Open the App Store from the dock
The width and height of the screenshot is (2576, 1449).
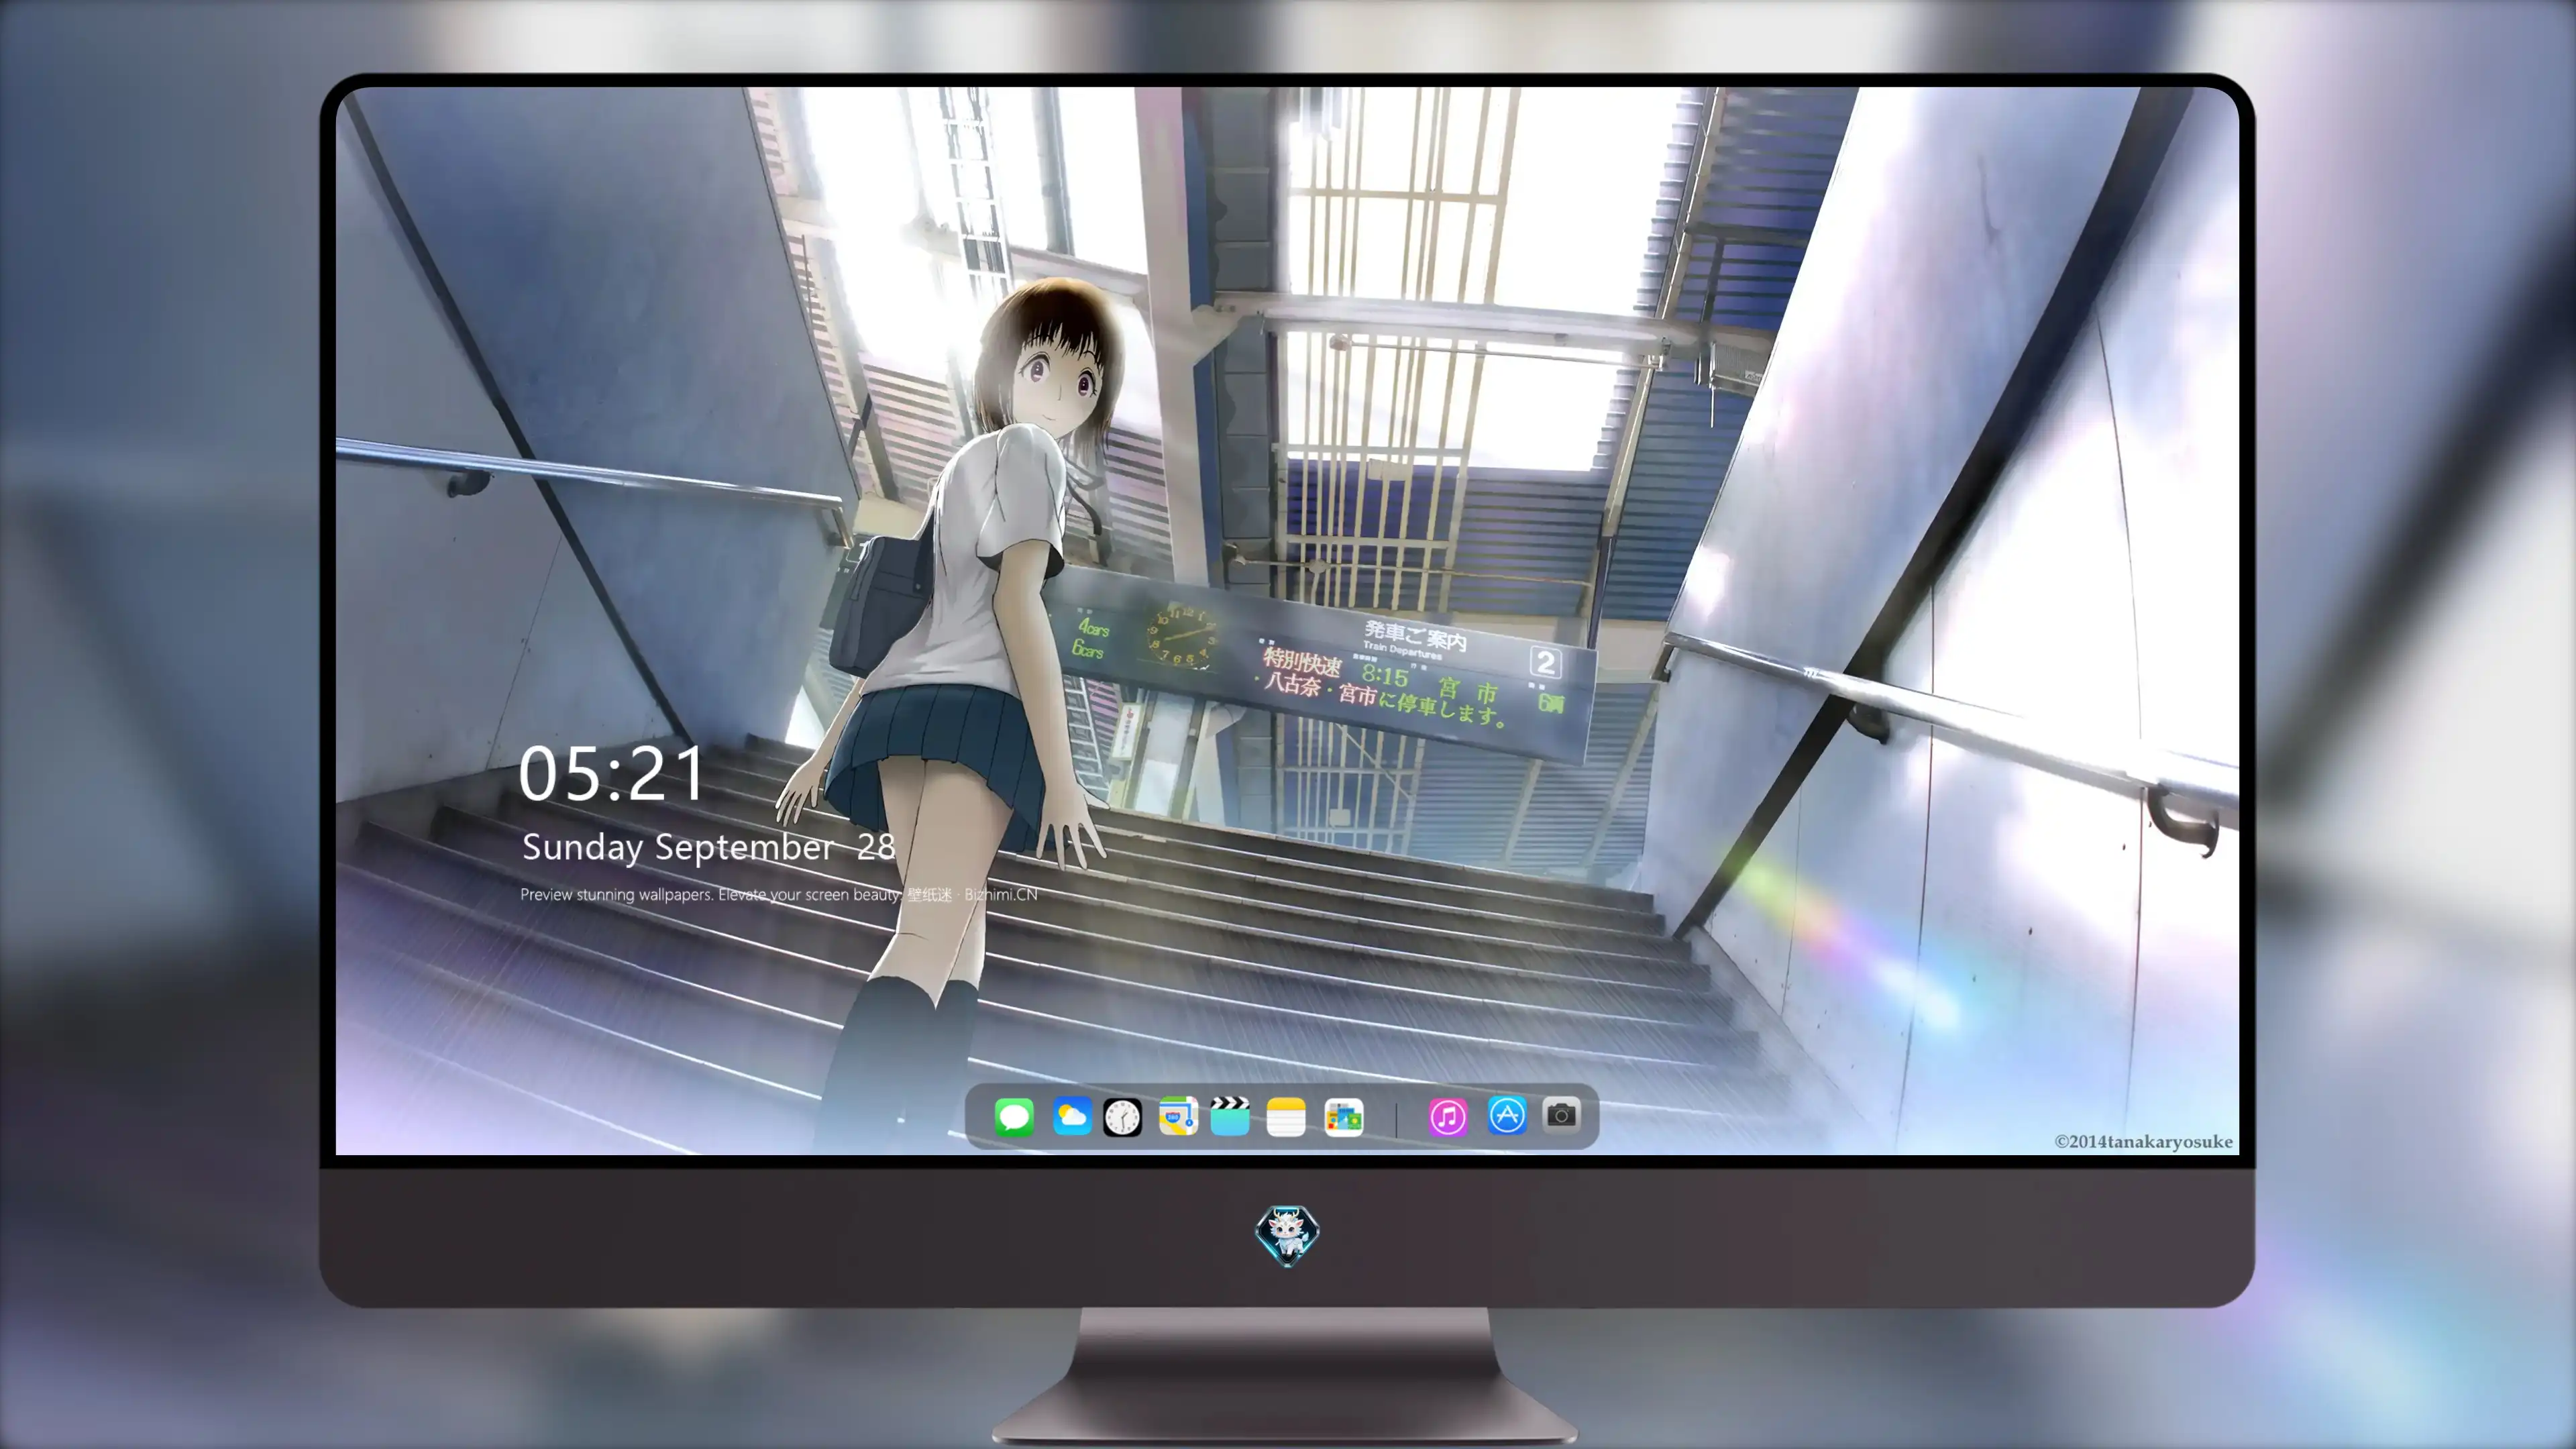[x=1507, y=1115]
